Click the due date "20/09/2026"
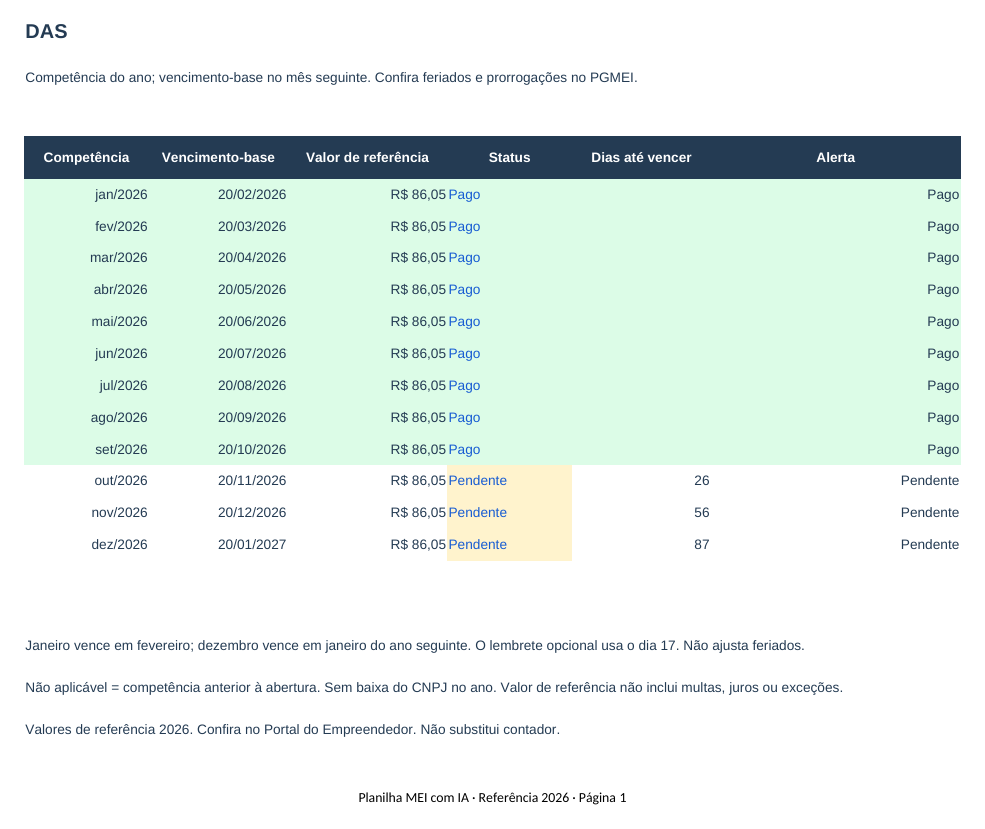This screenshot has width=985, height=829. coord(252,418)
